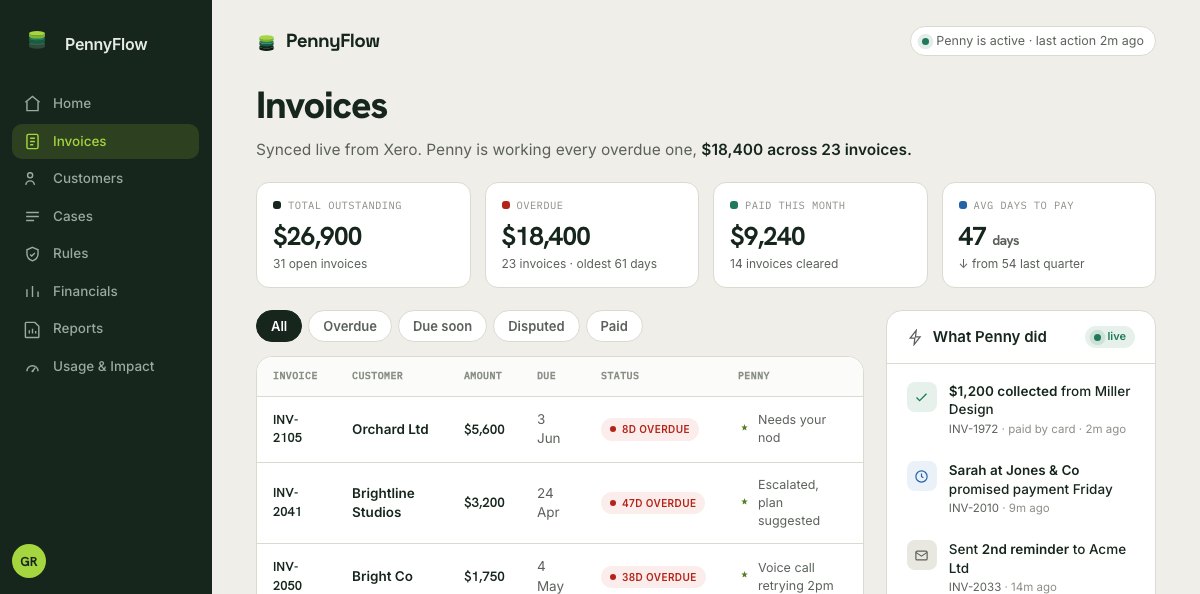This screenshot has height=594, width=1200.
Task: Click the Invoices document icon in sidebar
Action: click(33, 141)
